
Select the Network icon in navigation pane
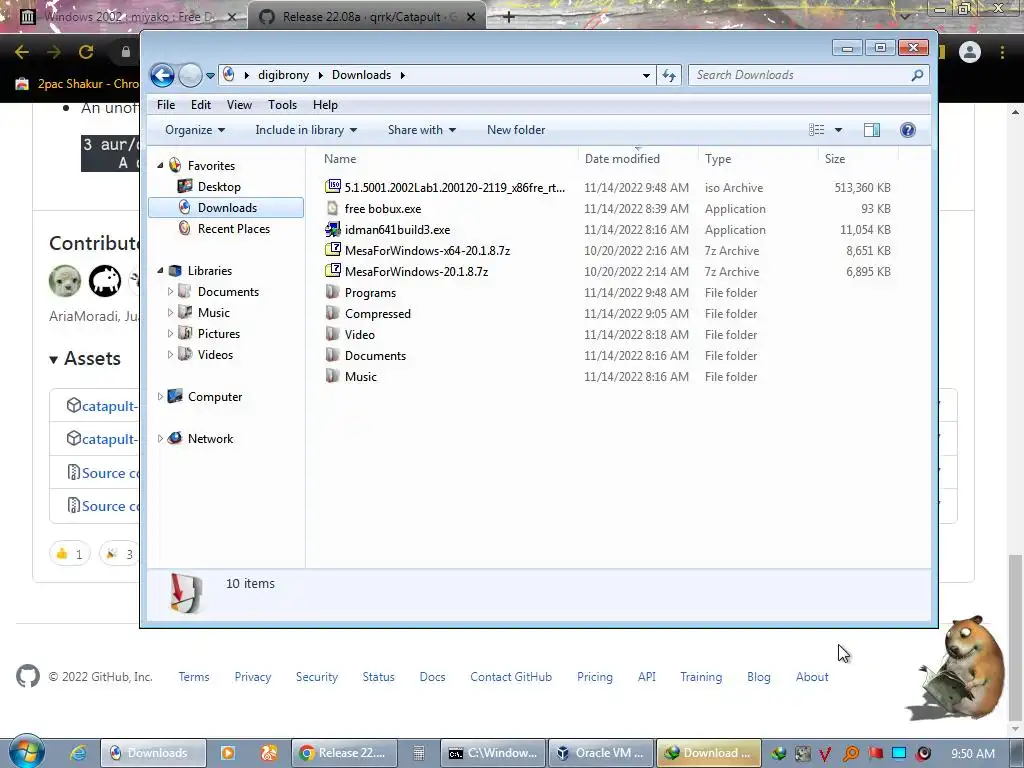[x=175, y=438]
